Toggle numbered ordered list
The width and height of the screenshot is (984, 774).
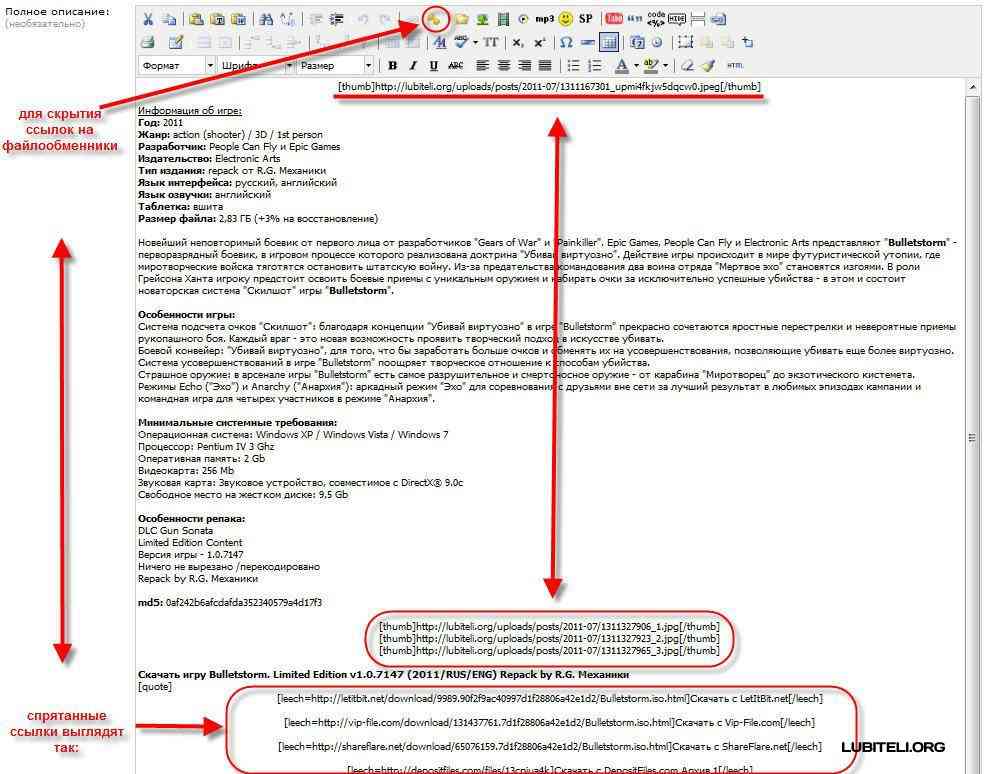click(594, 65)
